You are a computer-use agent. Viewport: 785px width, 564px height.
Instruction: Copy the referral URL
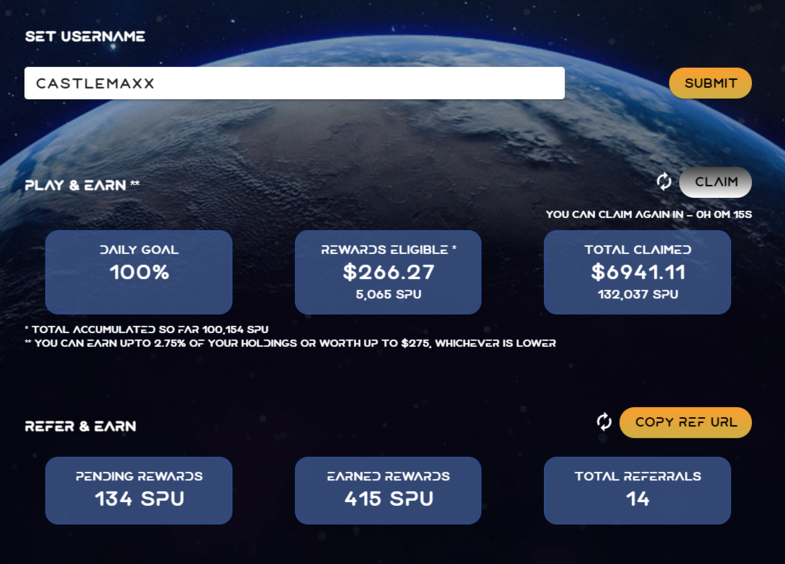(685, 422)
